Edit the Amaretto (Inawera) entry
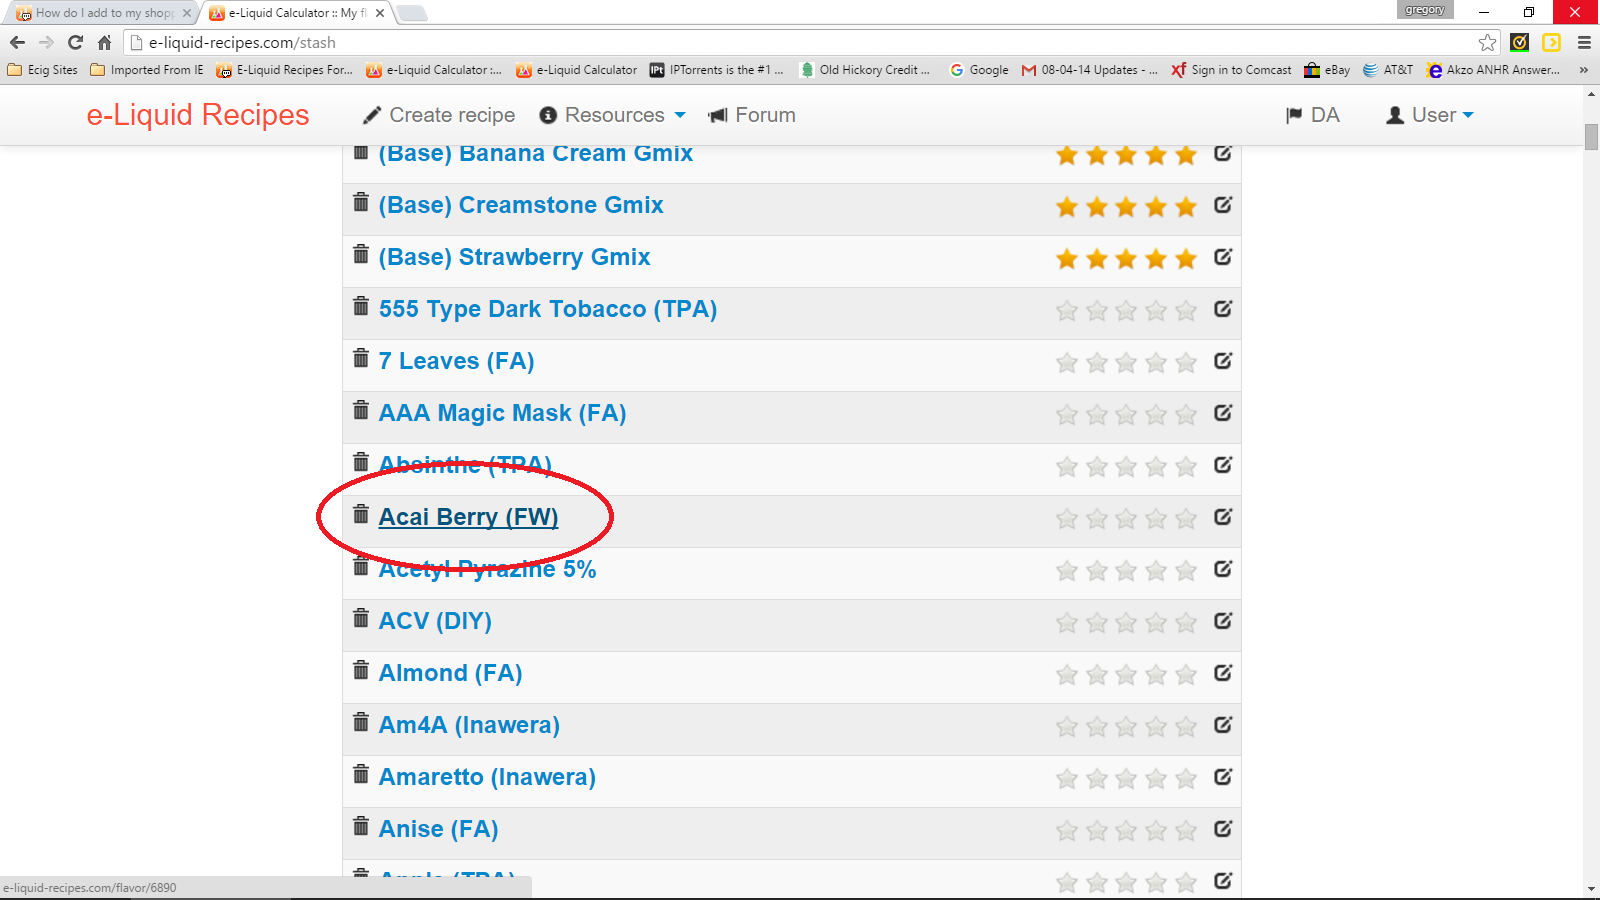The height and width of the screenshot is (900, 1600). (1223, 777)
